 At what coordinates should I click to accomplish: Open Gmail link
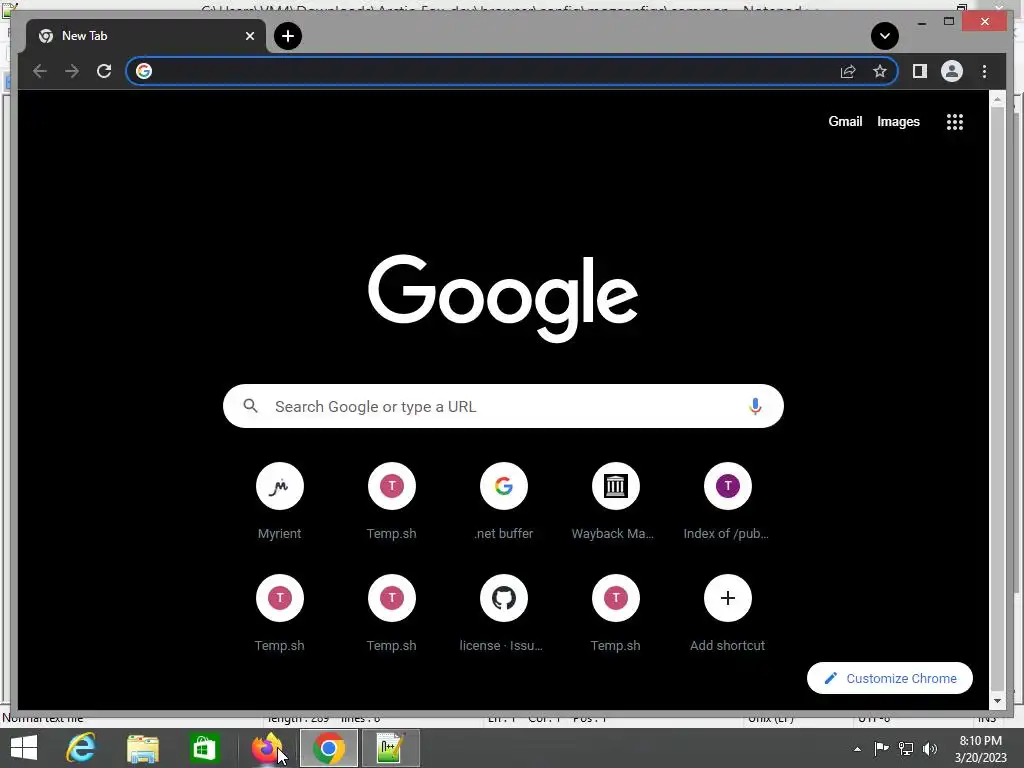point(845,121)
